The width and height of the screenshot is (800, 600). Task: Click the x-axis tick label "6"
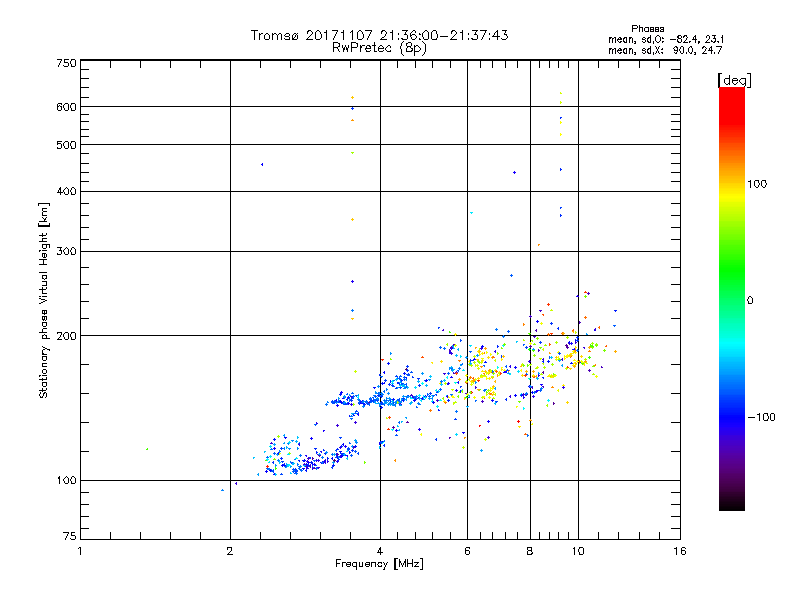pyautogui.click(x=467, y=551)
